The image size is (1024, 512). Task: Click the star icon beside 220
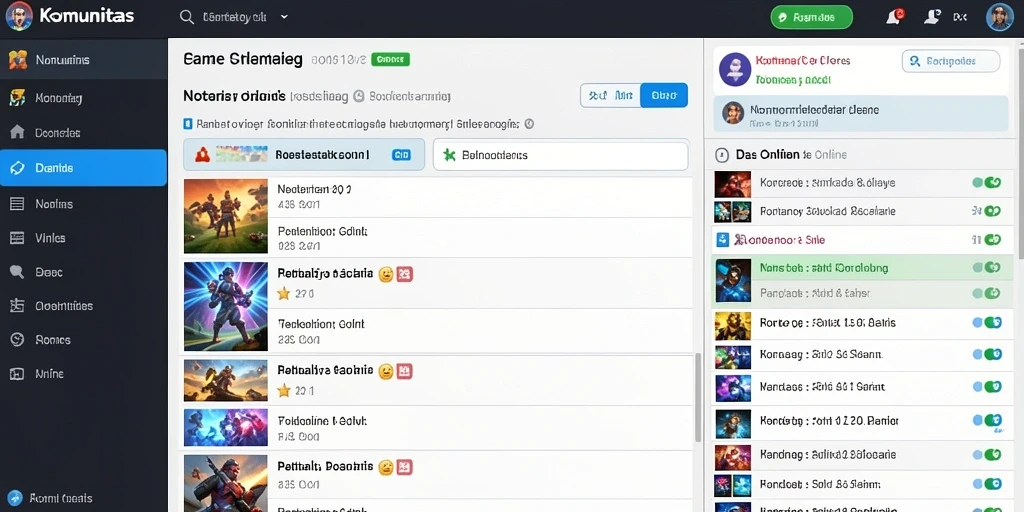pyautogui.click(x=283, y=294)
